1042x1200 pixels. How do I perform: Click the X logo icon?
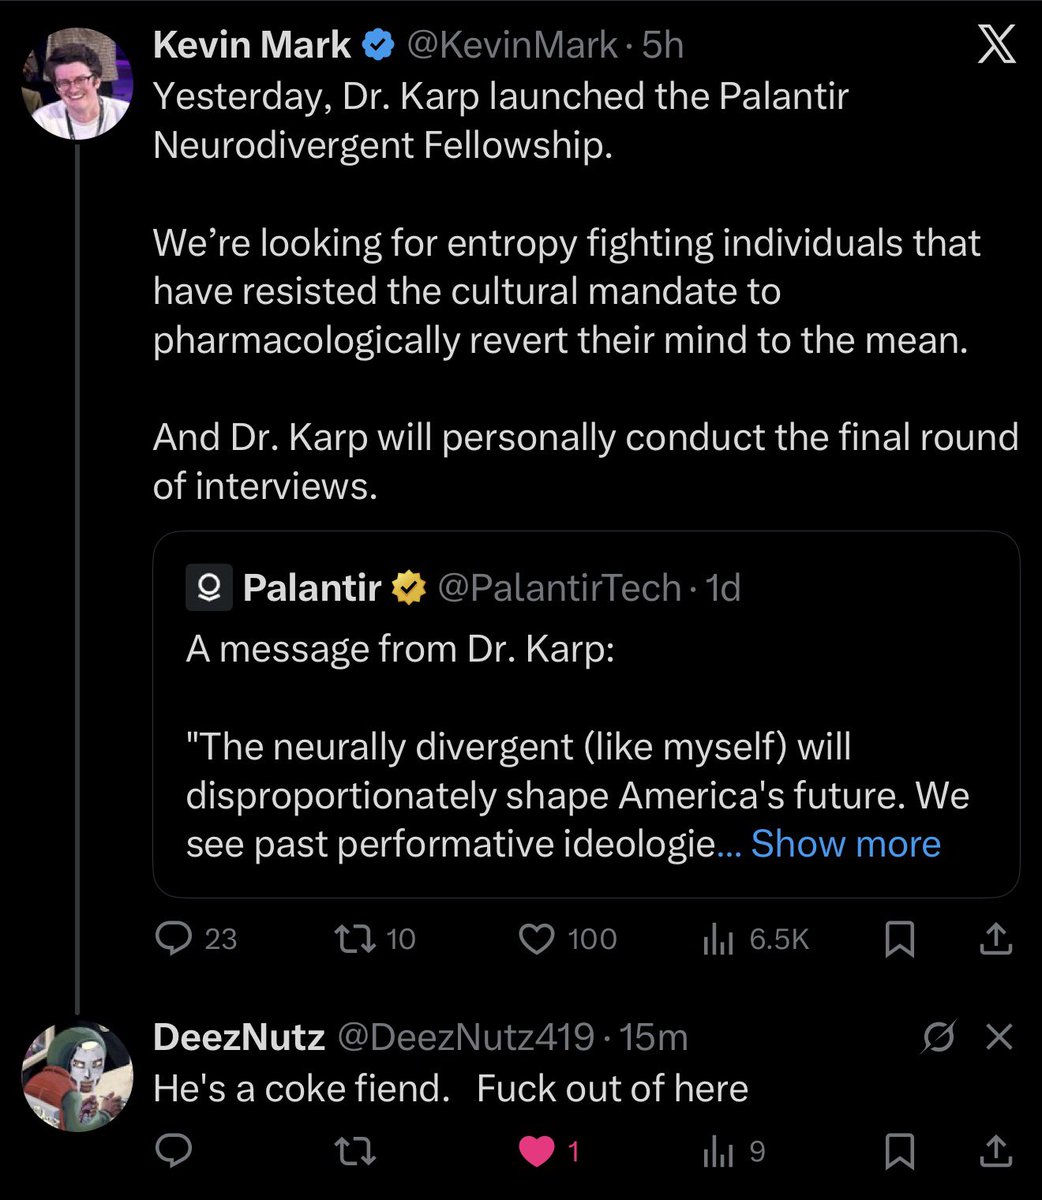995,46
